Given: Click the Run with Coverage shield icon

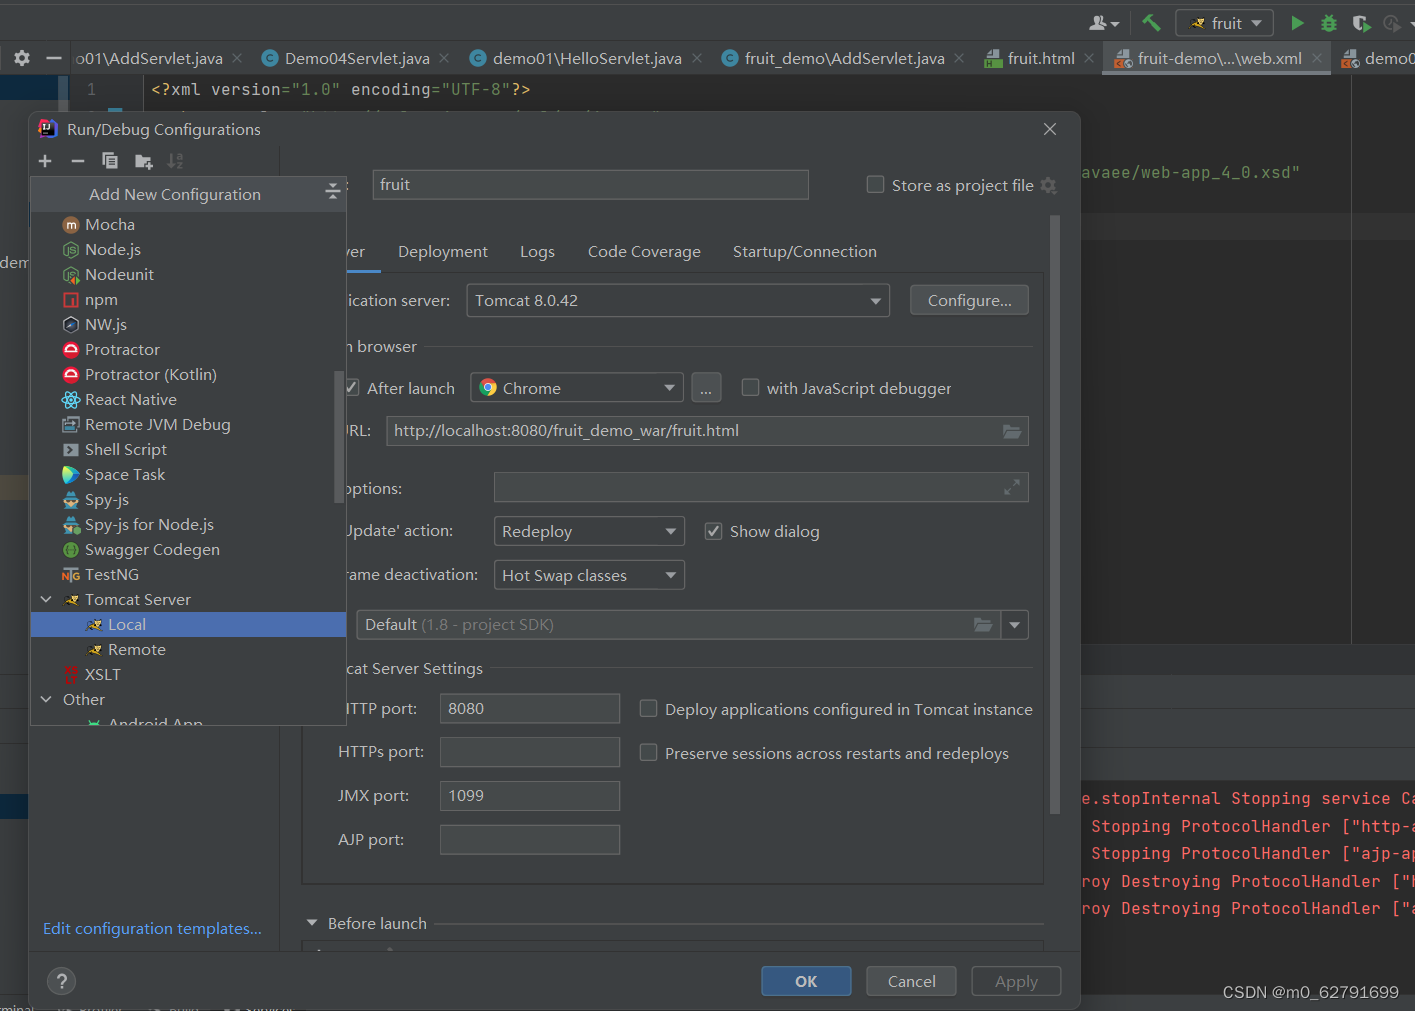Looking at the screenshot, I should pyautogui.click(x=1360, y=23).
